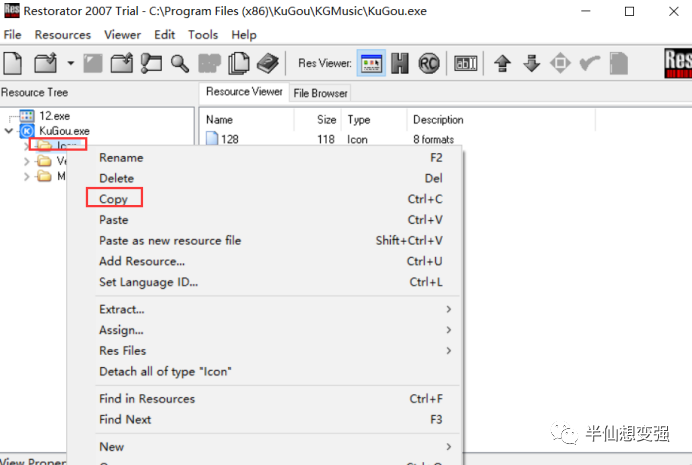
Task: Click the grayed-out document icon after checkmark
Action: [619, 64]
